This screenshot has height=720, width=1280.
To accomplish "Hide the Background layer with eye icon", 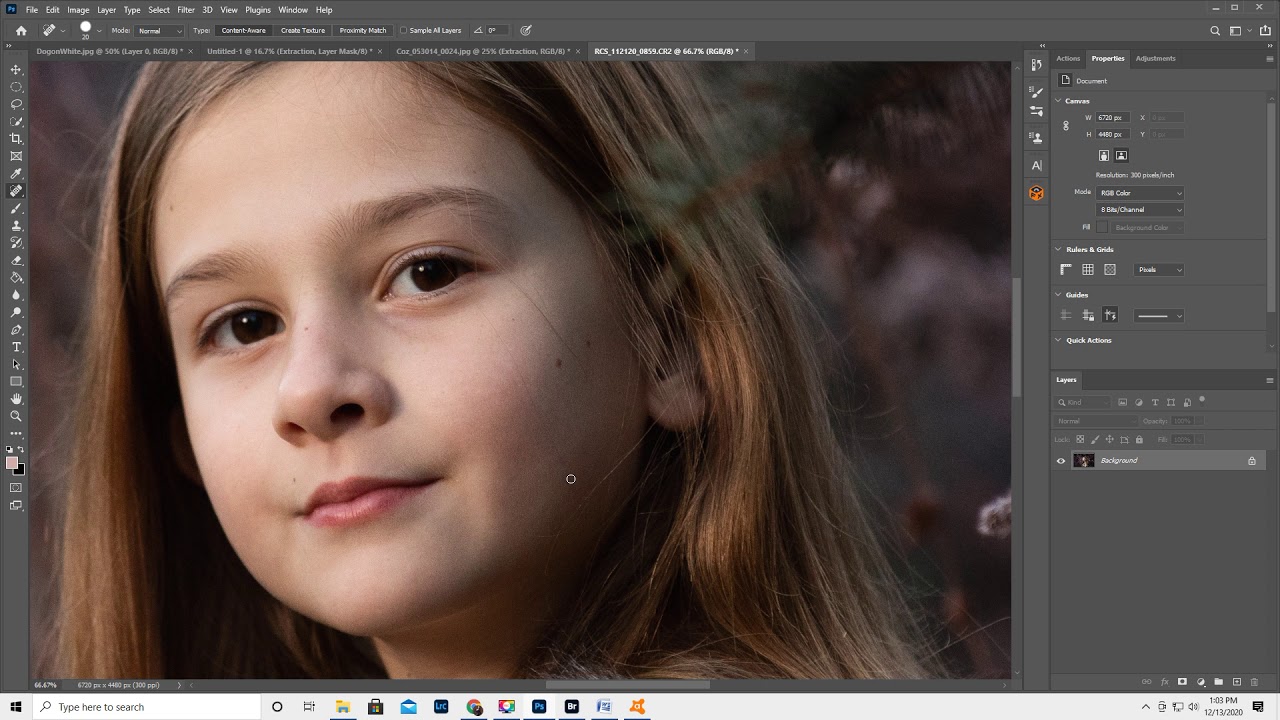I will (1061, 461).
